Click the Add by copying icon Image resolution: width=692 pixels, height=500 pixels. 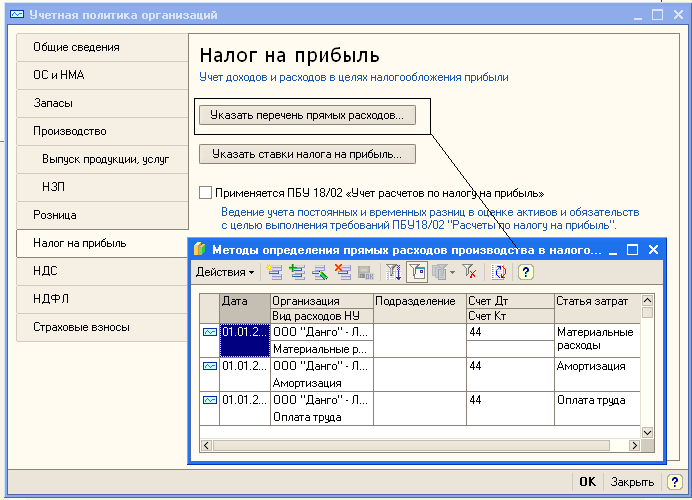click(297, 272)
